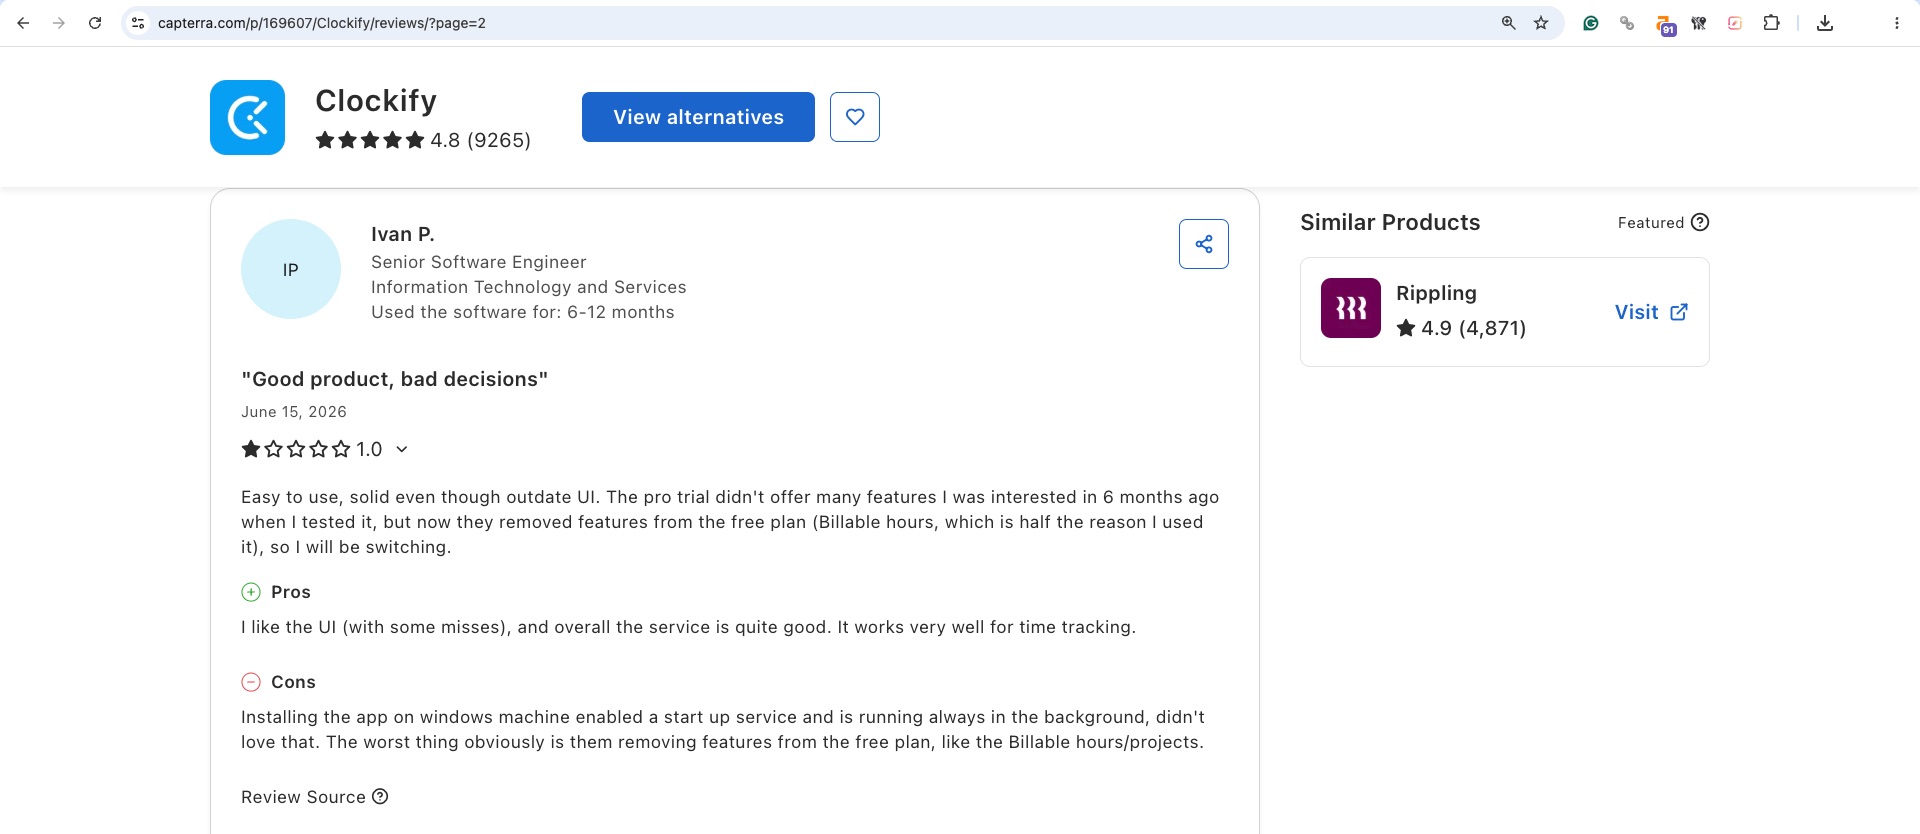Click the Review Source label
The height and width of the screenshot is (834, 1920).
tap(303, 797)
